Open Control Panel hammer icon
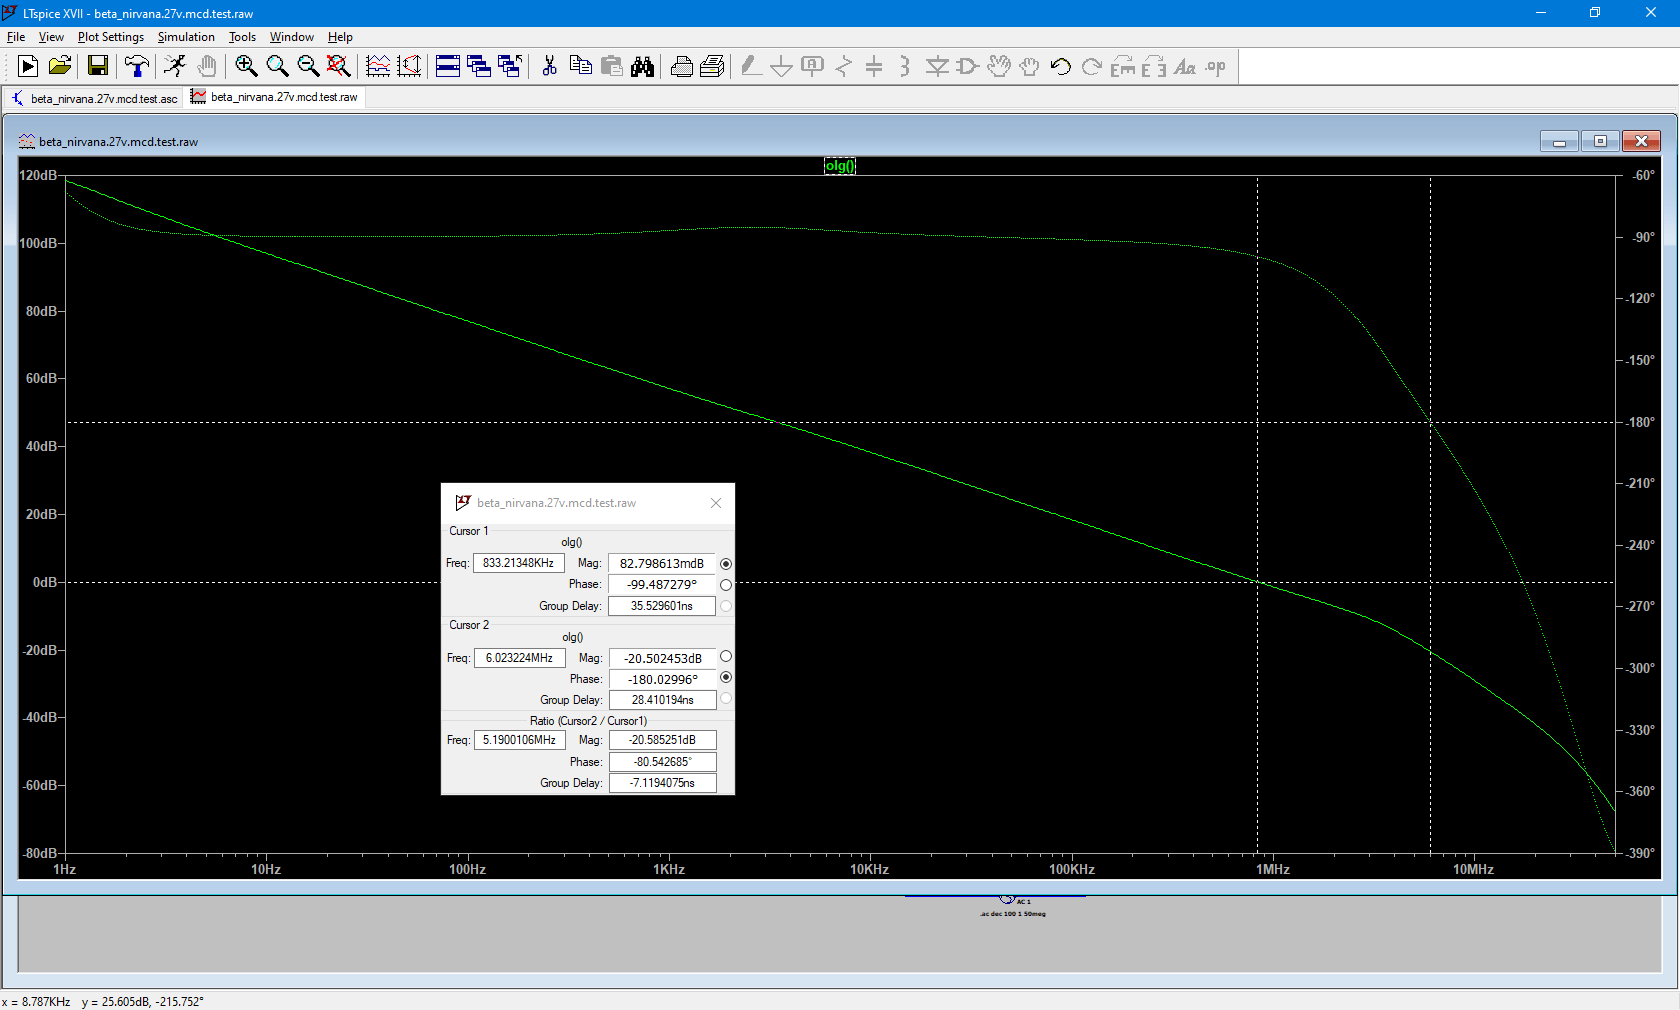This screenshot has width=1680, height=1010. pyautogui.click(x=136, y=66)
